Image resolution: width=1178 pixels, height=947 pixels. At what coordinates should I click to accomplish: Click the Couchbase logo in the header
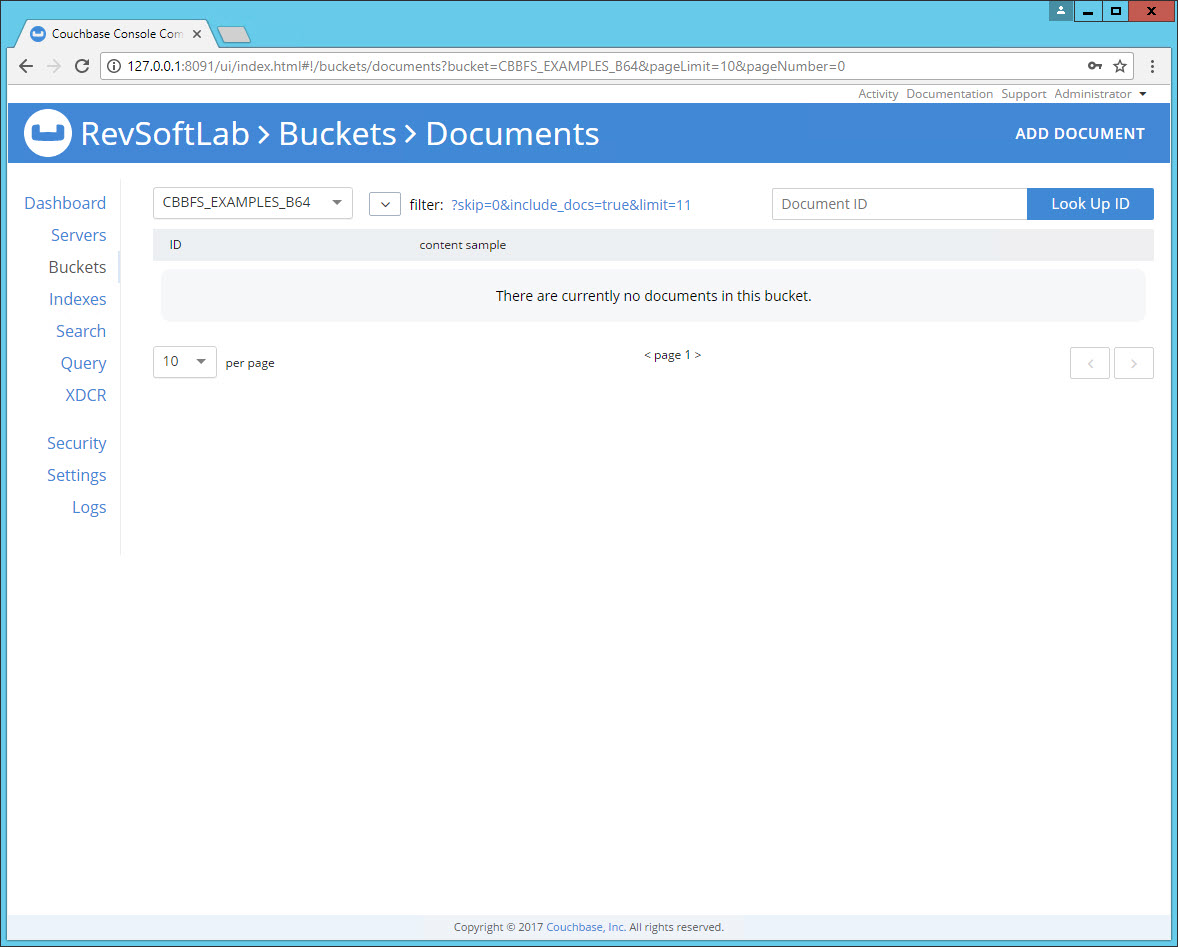pos(47,134)
